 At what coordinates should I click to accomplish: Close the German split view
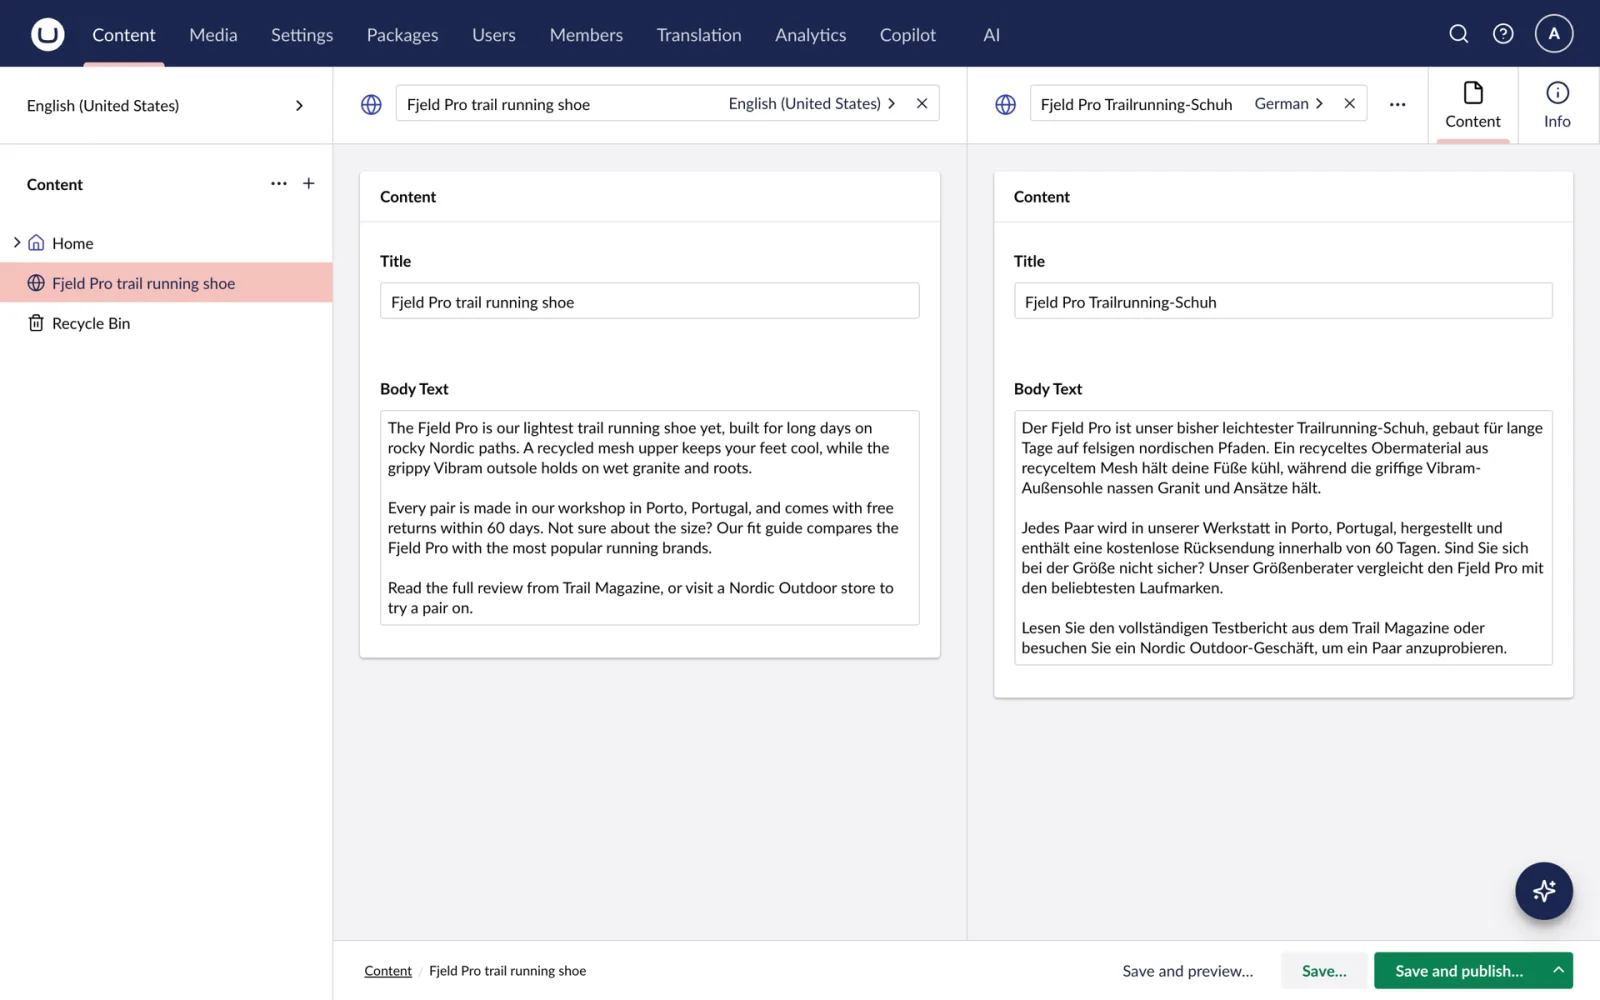1349,103
